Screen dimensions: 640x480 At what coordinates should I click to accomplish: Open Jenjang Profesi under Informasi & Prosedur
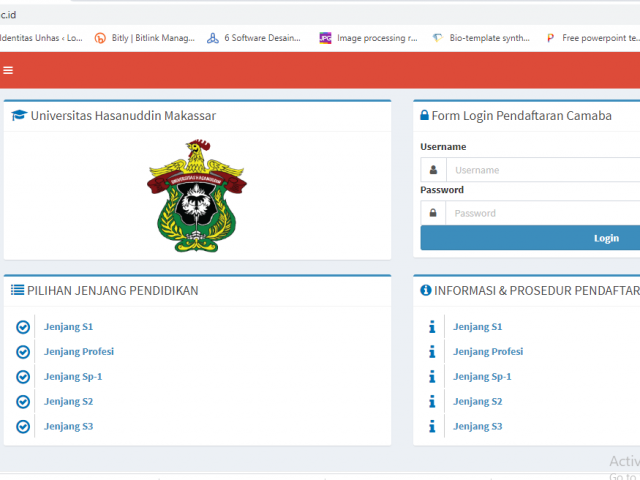(488, 352)
